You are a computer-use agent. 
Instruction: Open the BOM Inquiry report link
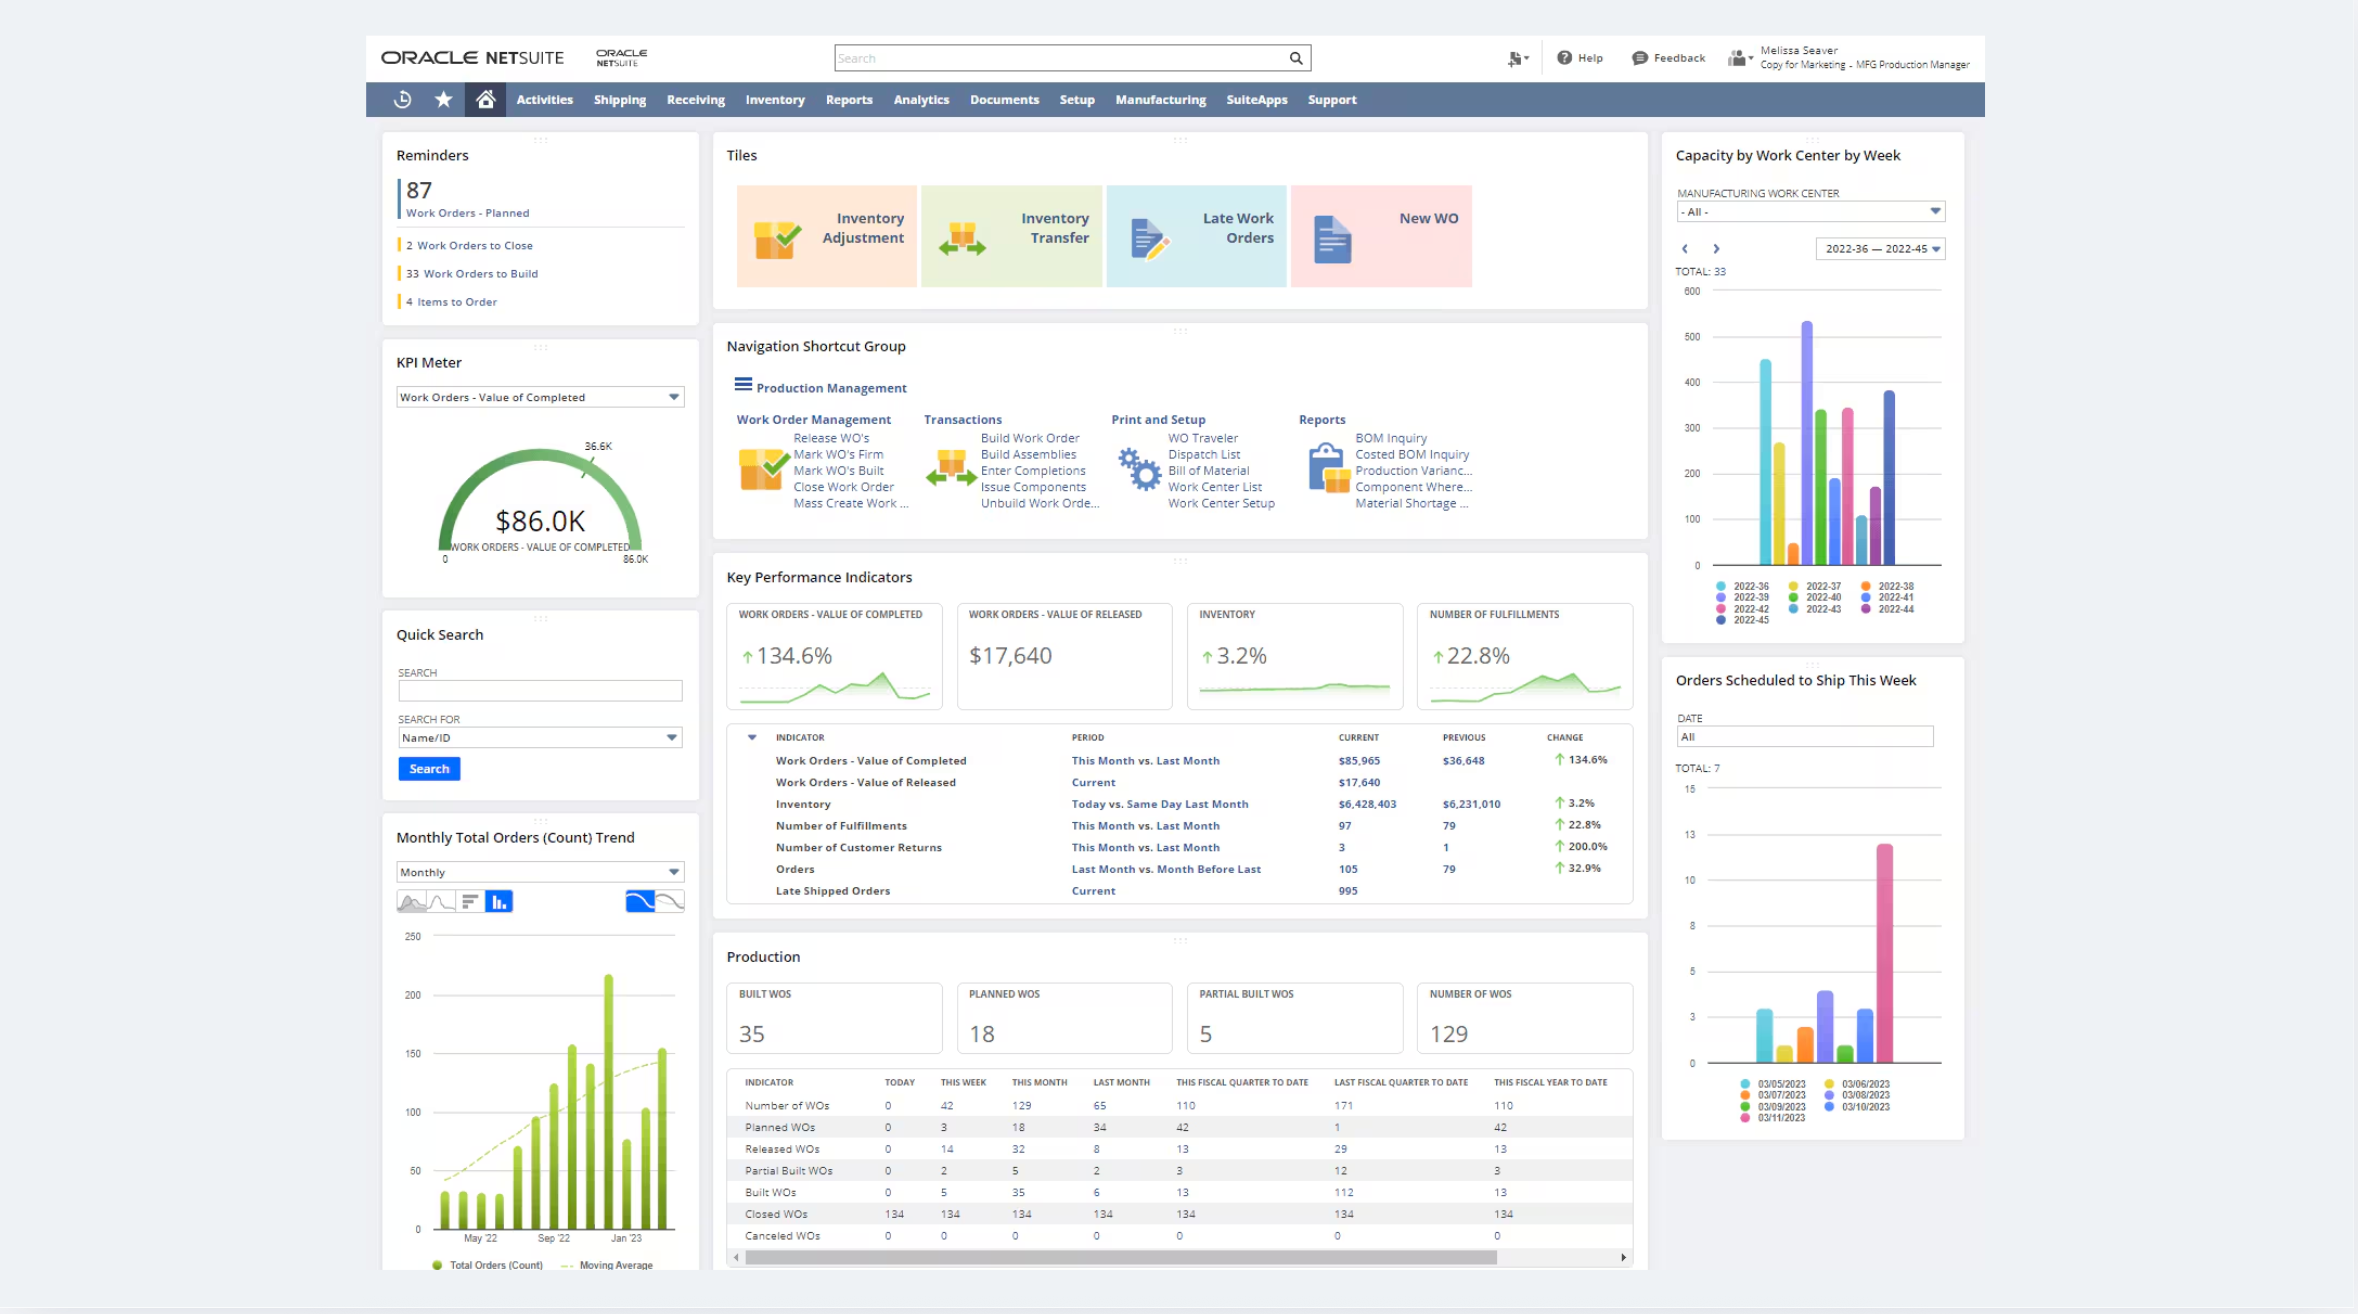(x=1391, y=438)
